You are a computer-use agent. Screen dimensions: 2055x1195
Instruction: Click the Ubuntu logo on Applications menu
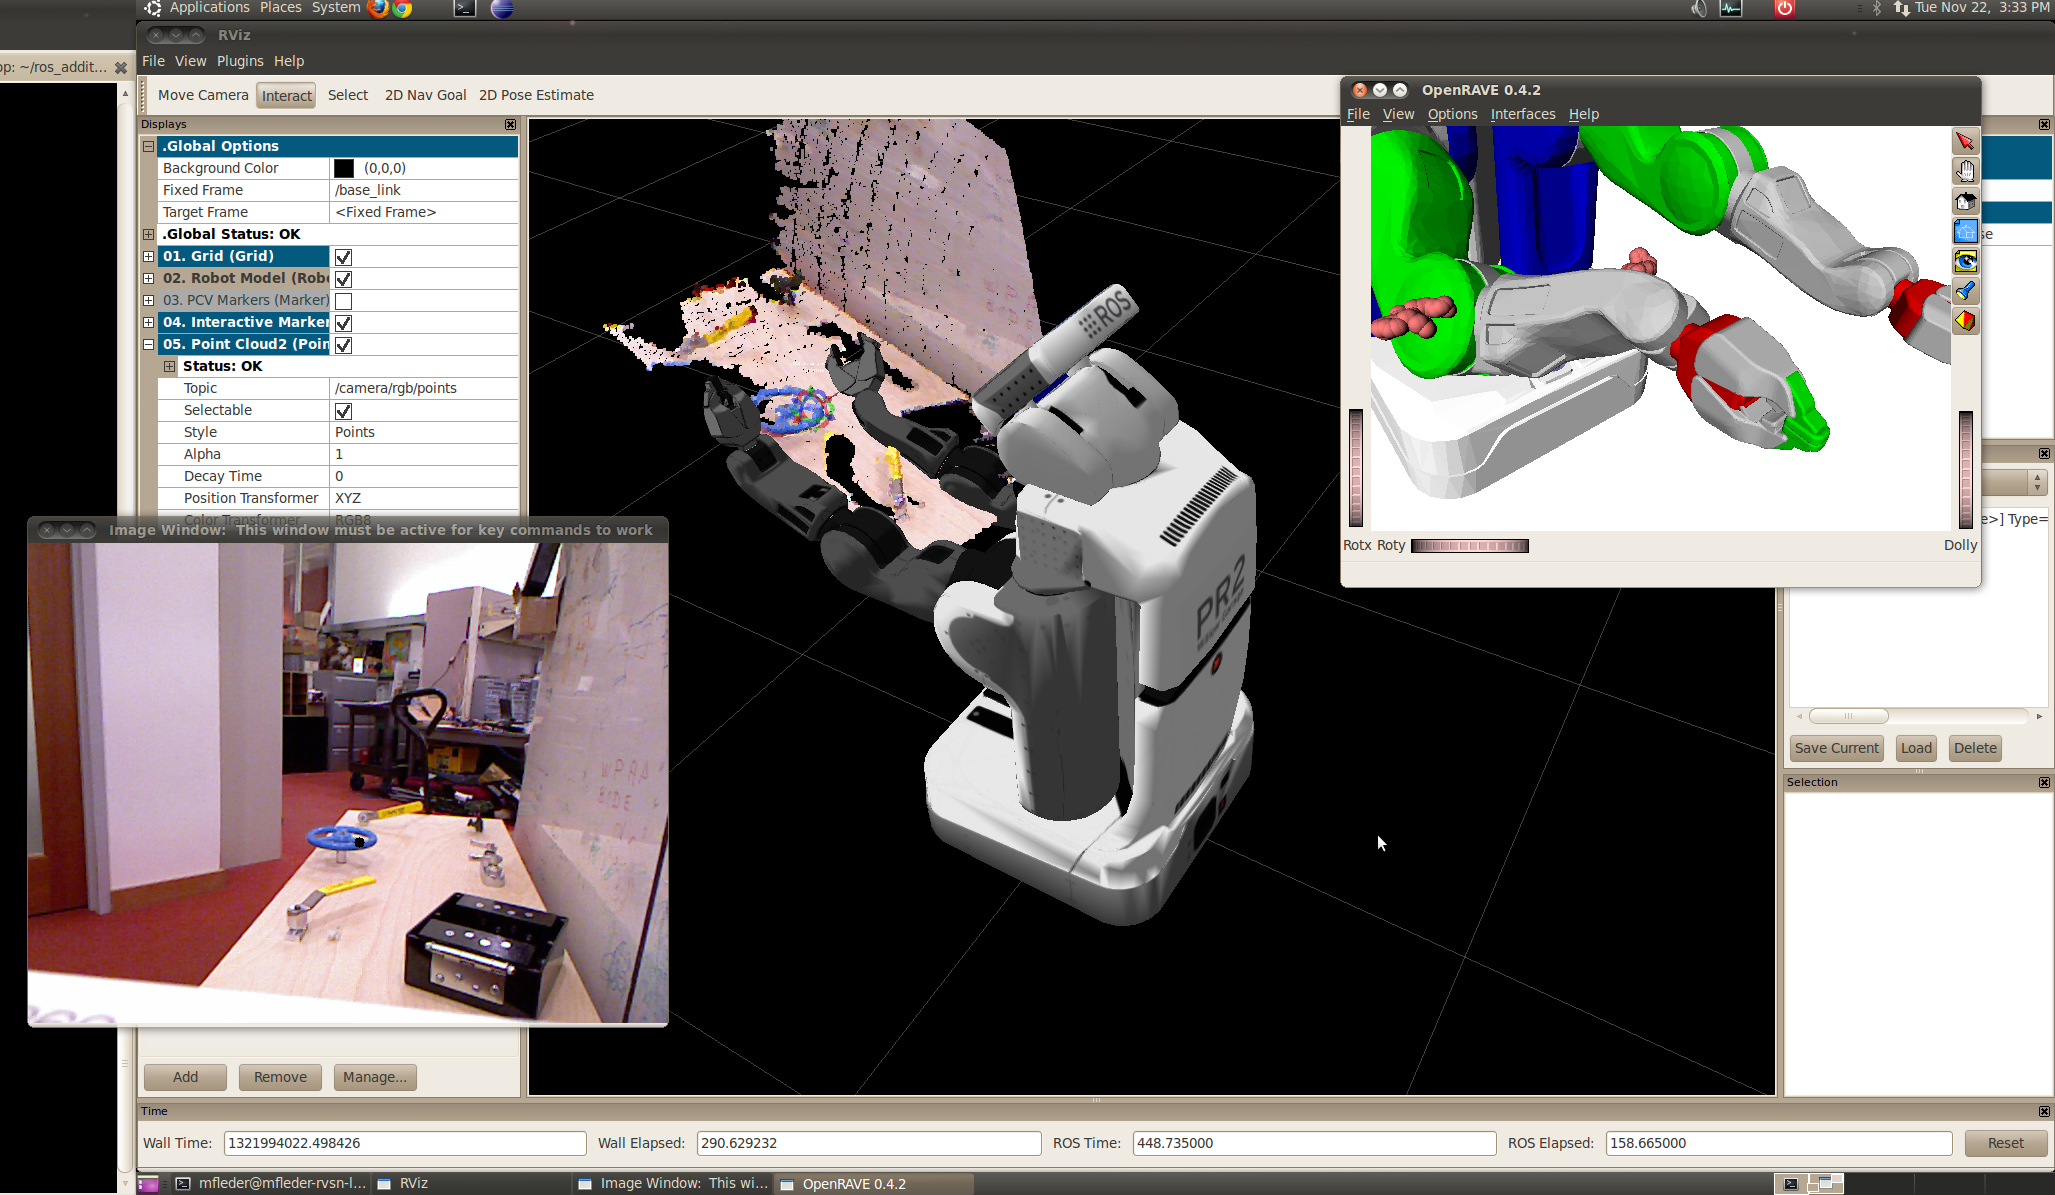point(153,8)
